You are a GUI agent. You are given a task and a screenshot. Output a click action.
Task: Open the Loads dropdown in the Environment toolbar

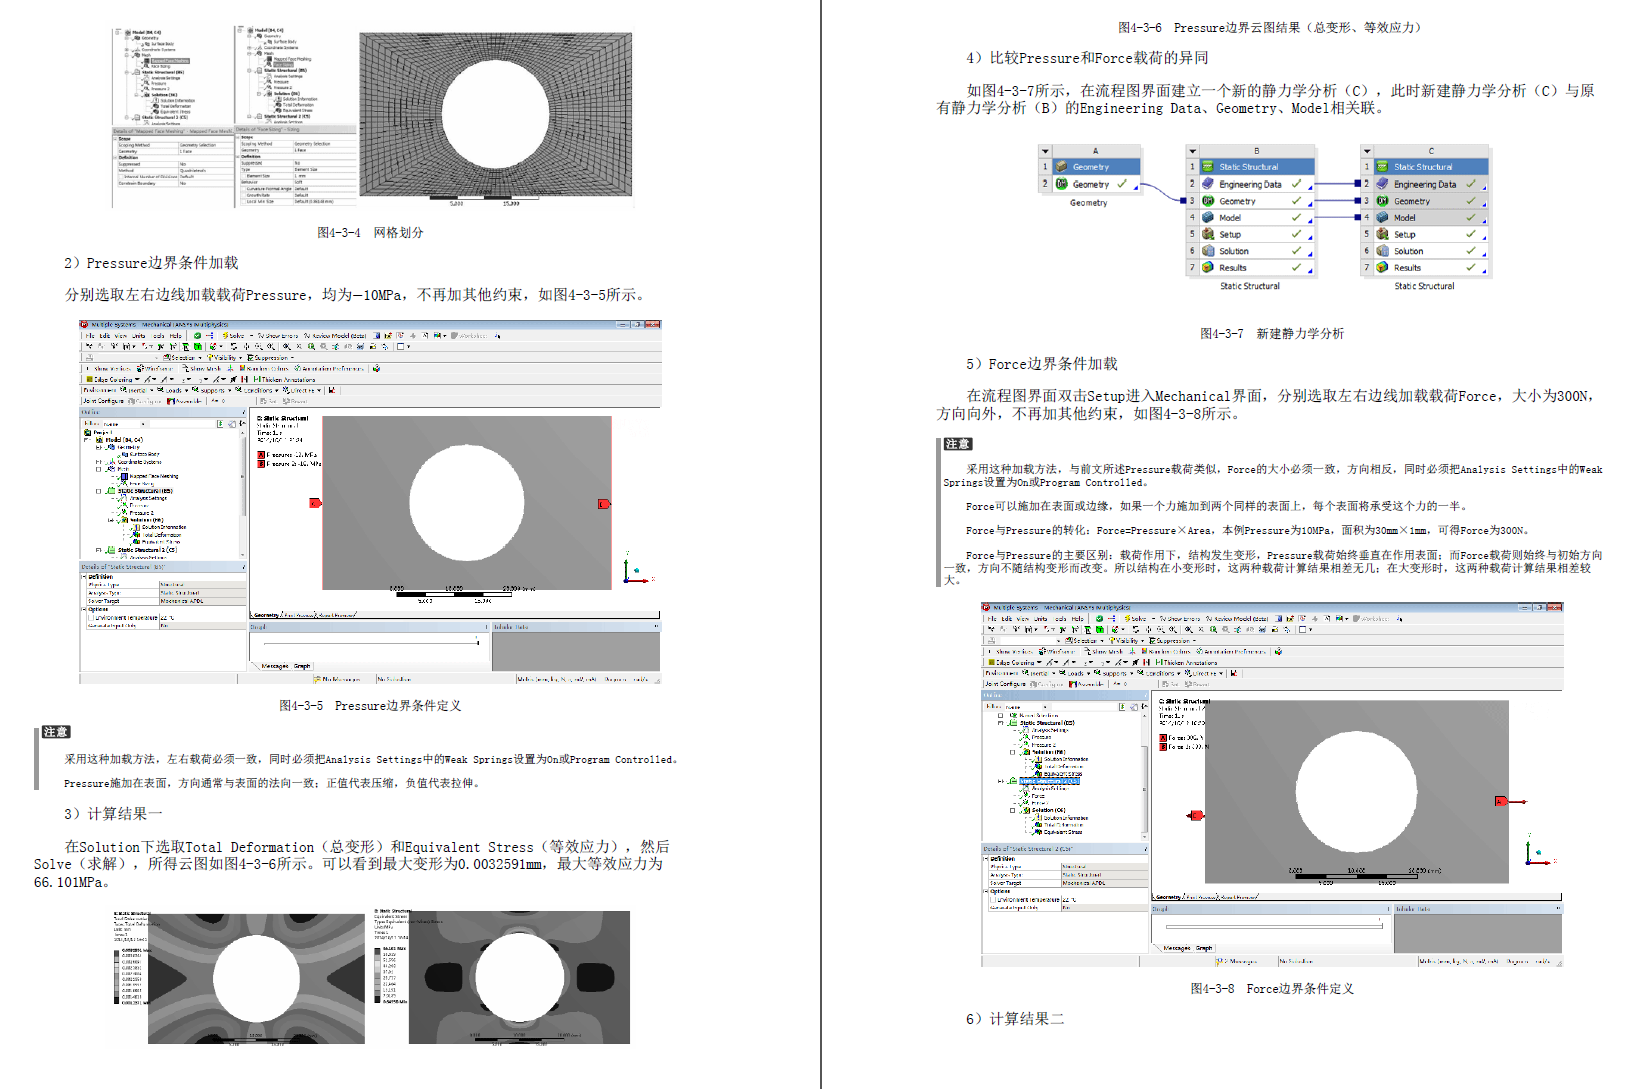click(x=173, y=390)
